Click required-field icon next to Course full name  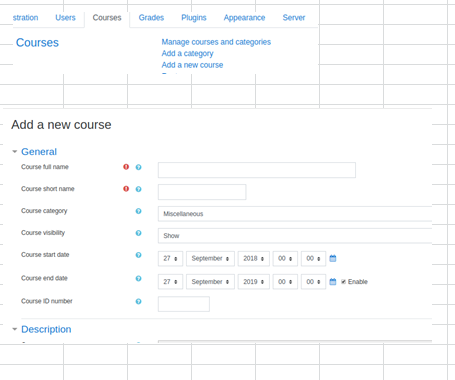[x=126, y=167]
